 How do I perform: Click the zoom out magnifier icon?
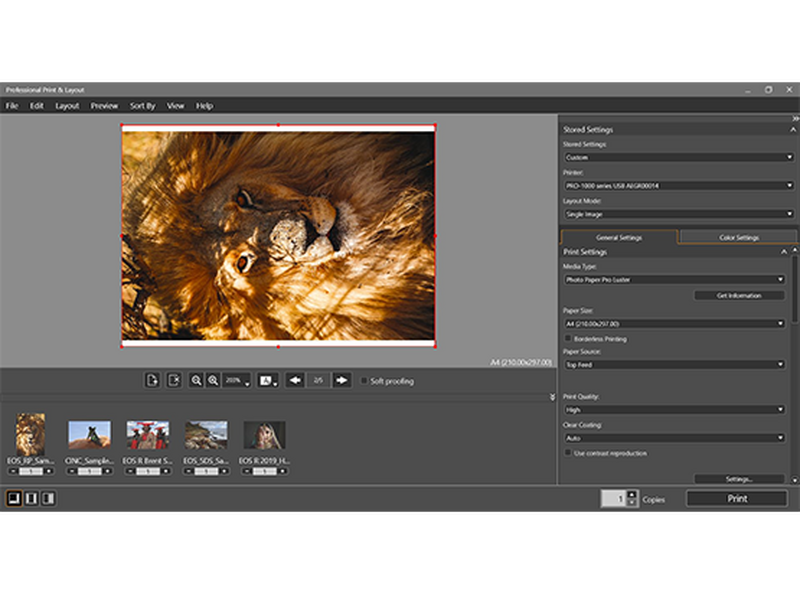[x=196, y=381]
